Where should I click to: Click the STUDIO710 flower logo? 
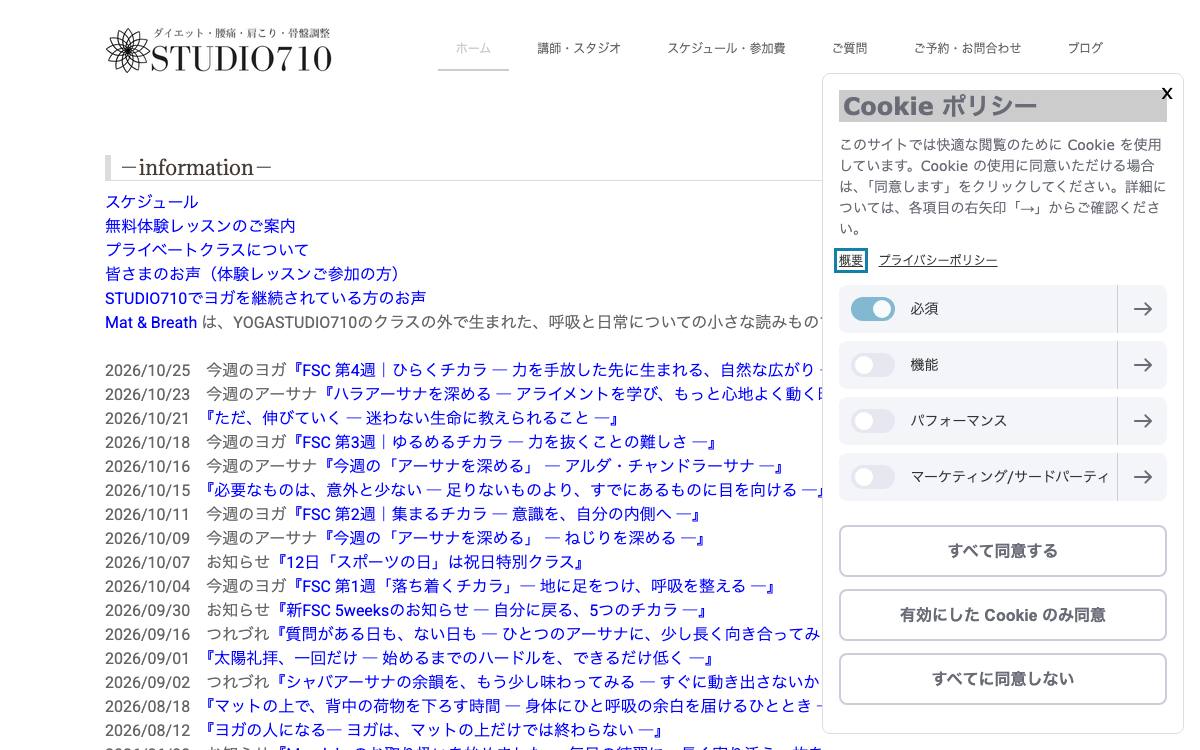point(219,50)
